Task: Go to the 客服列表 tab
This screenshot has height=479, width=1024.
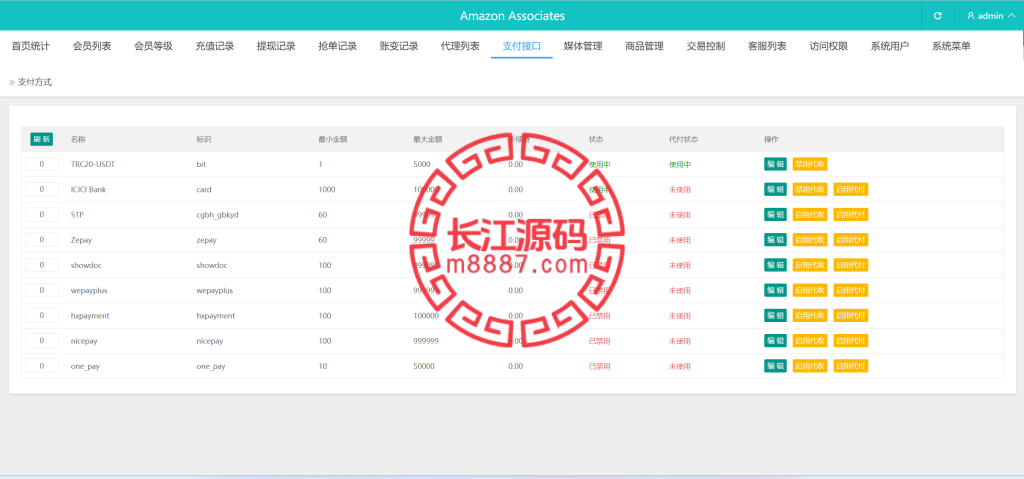Action: (767, 46)
